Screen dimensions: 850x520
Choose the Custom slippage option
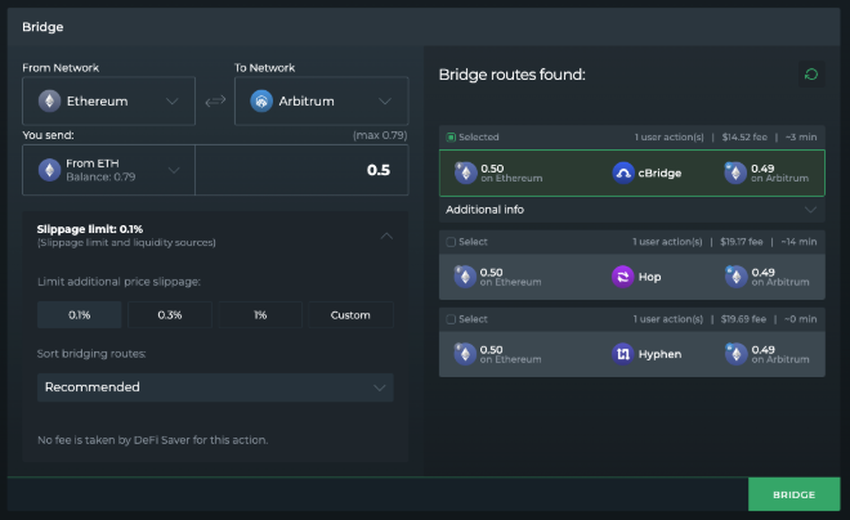coord(350,315)
